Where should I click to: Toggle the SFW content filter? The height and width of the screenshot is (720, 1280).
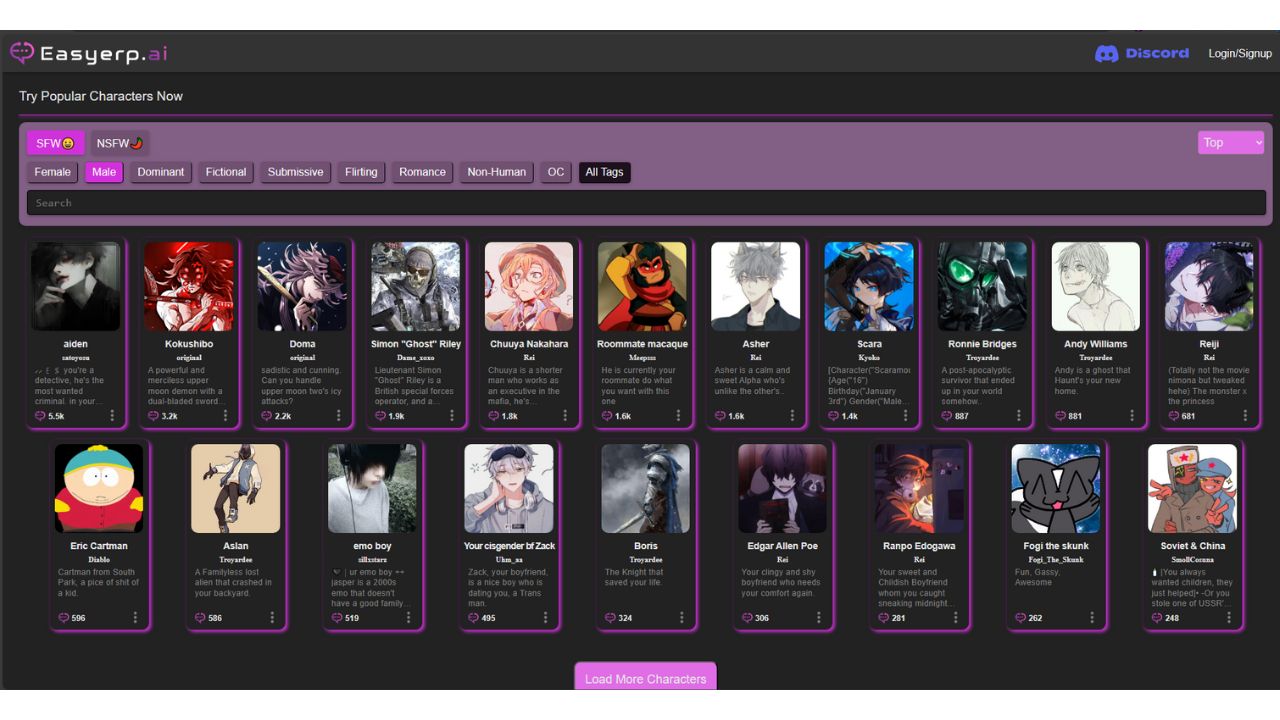click(x=55, y=143)
